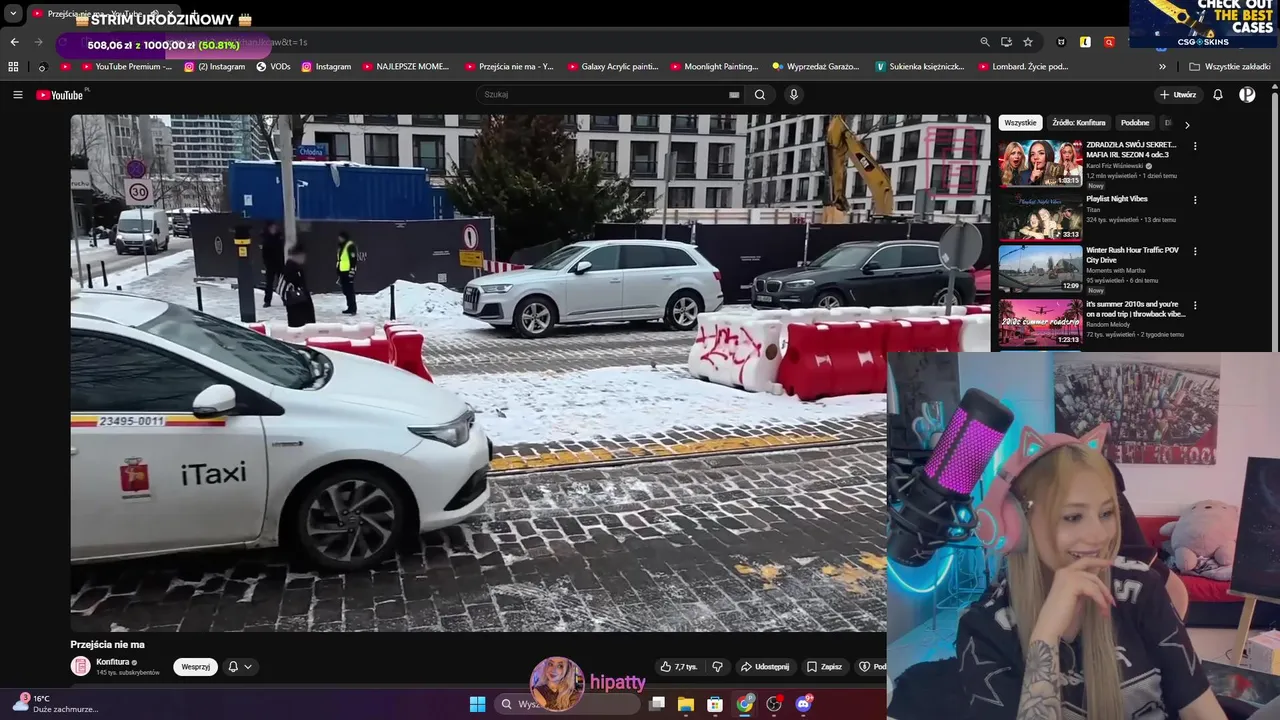Screen dimensions: 1280x720
Task: Go back with the browser back arrow
Action: coord(14,42)
